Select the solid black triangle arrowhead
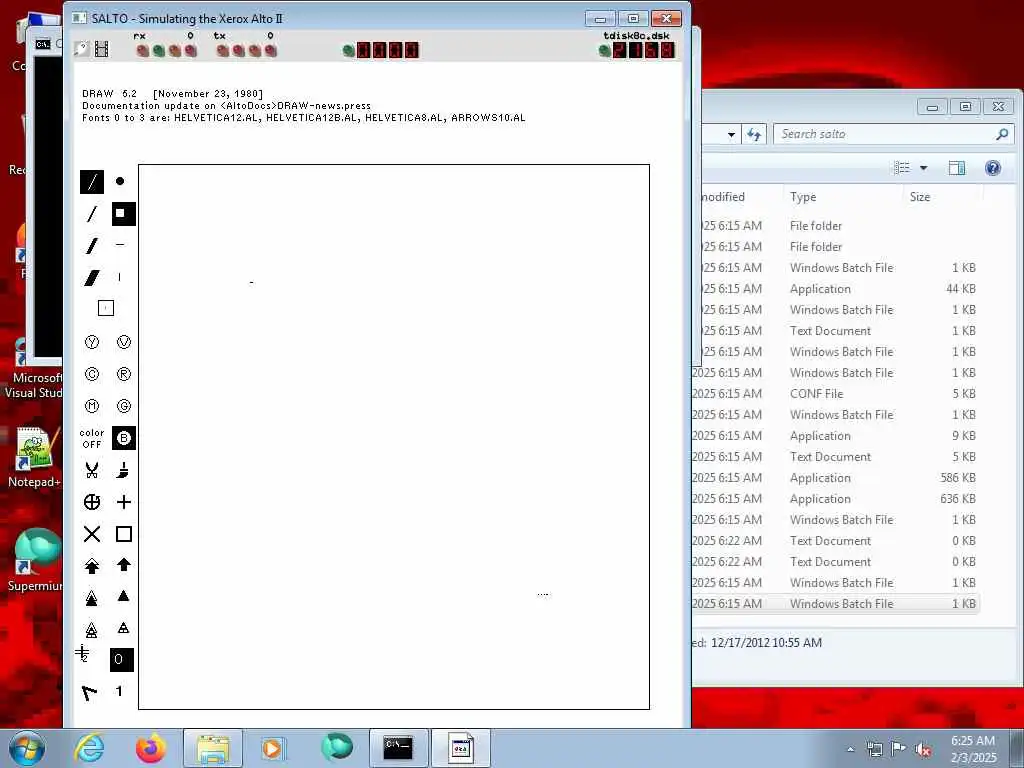 pos(123,596)
